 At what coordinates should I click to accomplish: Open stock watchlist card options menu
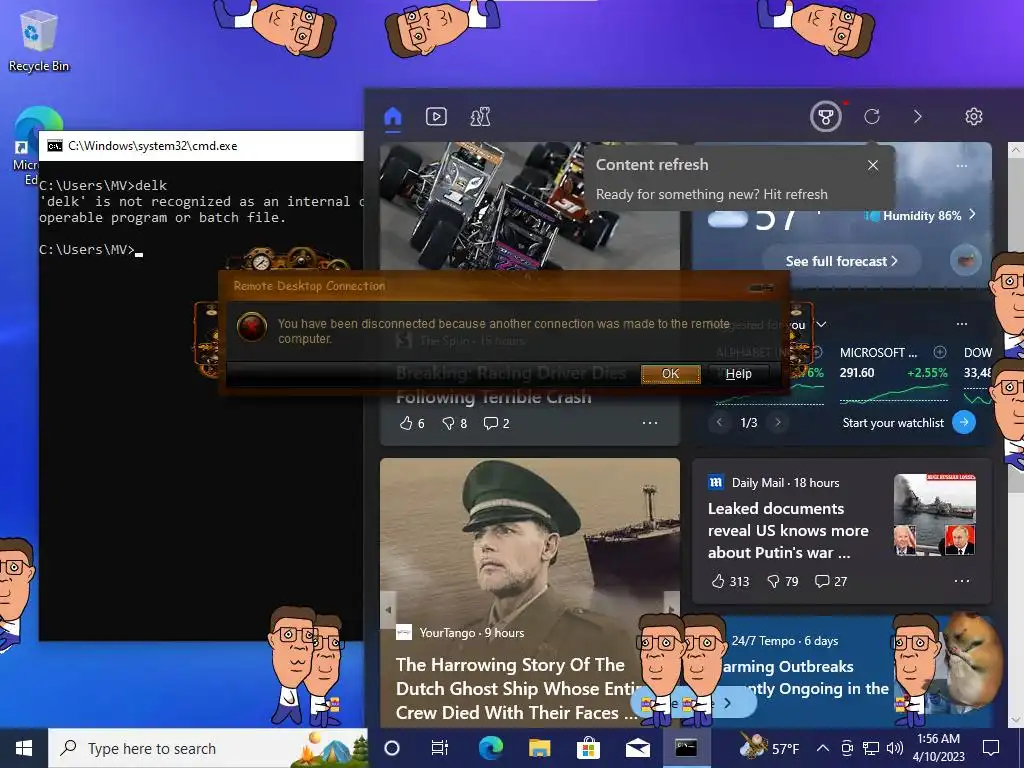click(962, 324)
